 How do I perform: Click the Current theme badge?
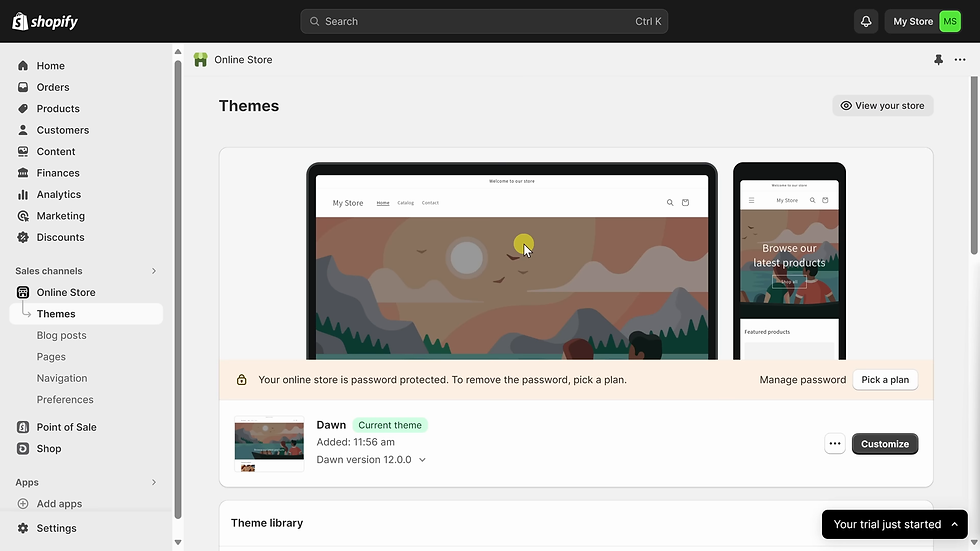click(x=390, y=425)
